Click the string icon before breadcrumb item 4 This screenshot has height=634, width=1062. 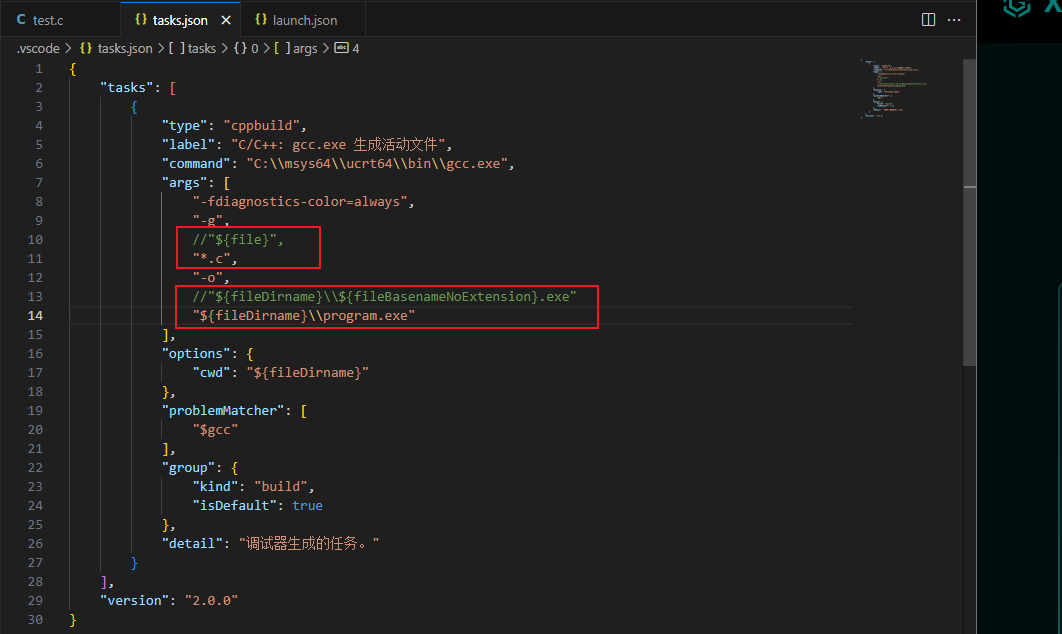(341, 48)
